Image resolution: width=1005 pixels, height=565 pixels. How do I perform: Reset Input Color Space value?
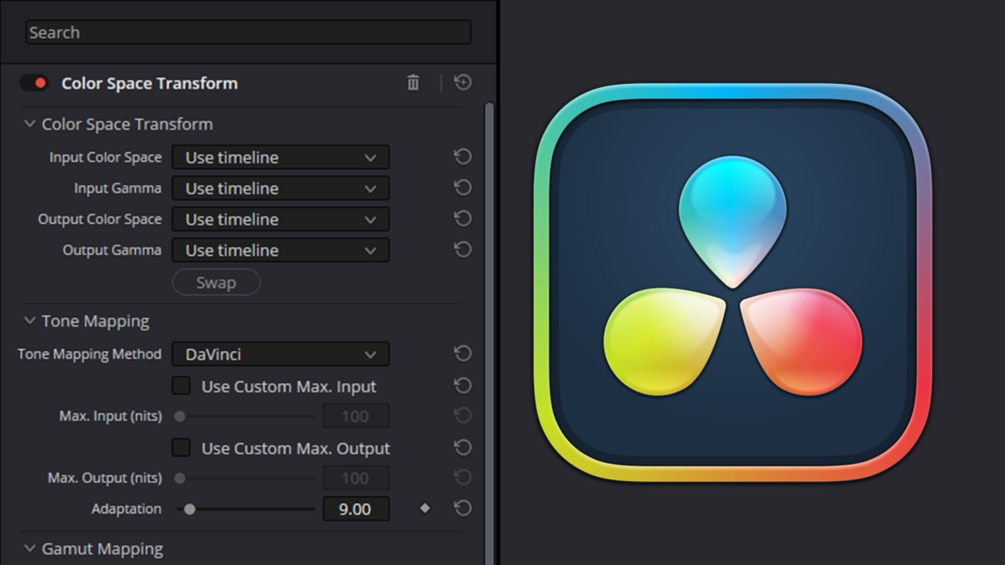point(463,156)
